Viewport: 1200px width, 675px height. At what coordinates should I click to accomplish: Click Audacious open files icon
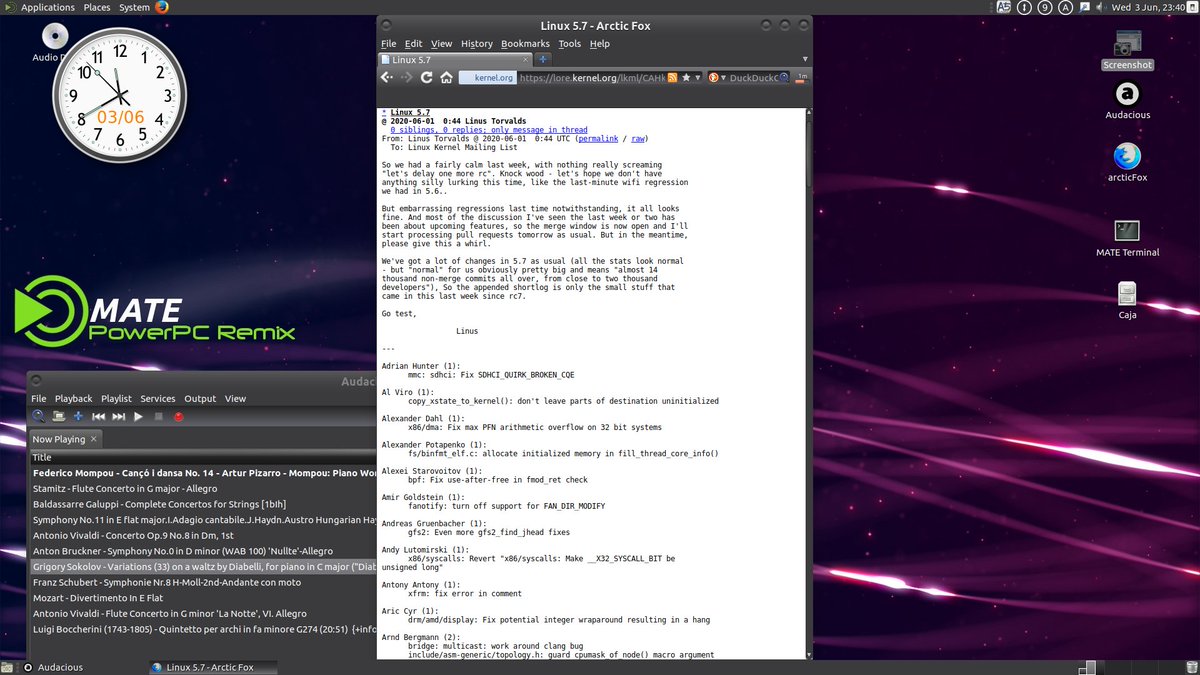(x=59, y=416)
